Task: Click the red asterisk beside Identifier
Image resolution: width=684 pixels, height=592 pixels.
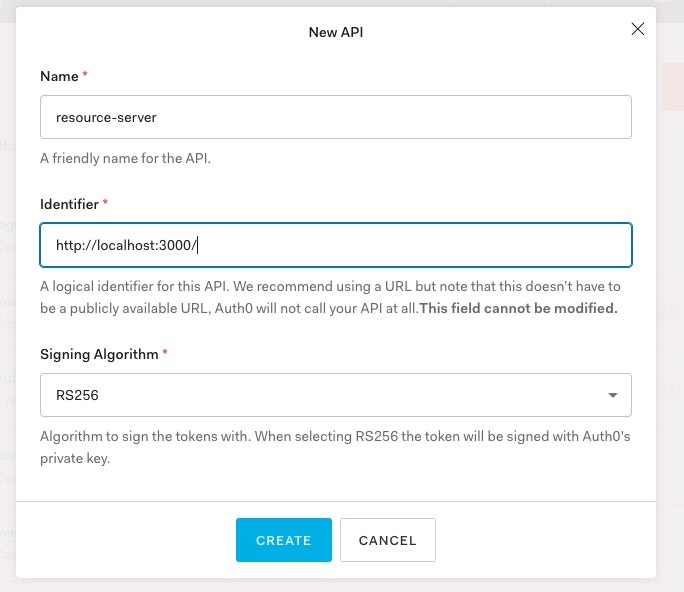Action: [x=105, y=204]
